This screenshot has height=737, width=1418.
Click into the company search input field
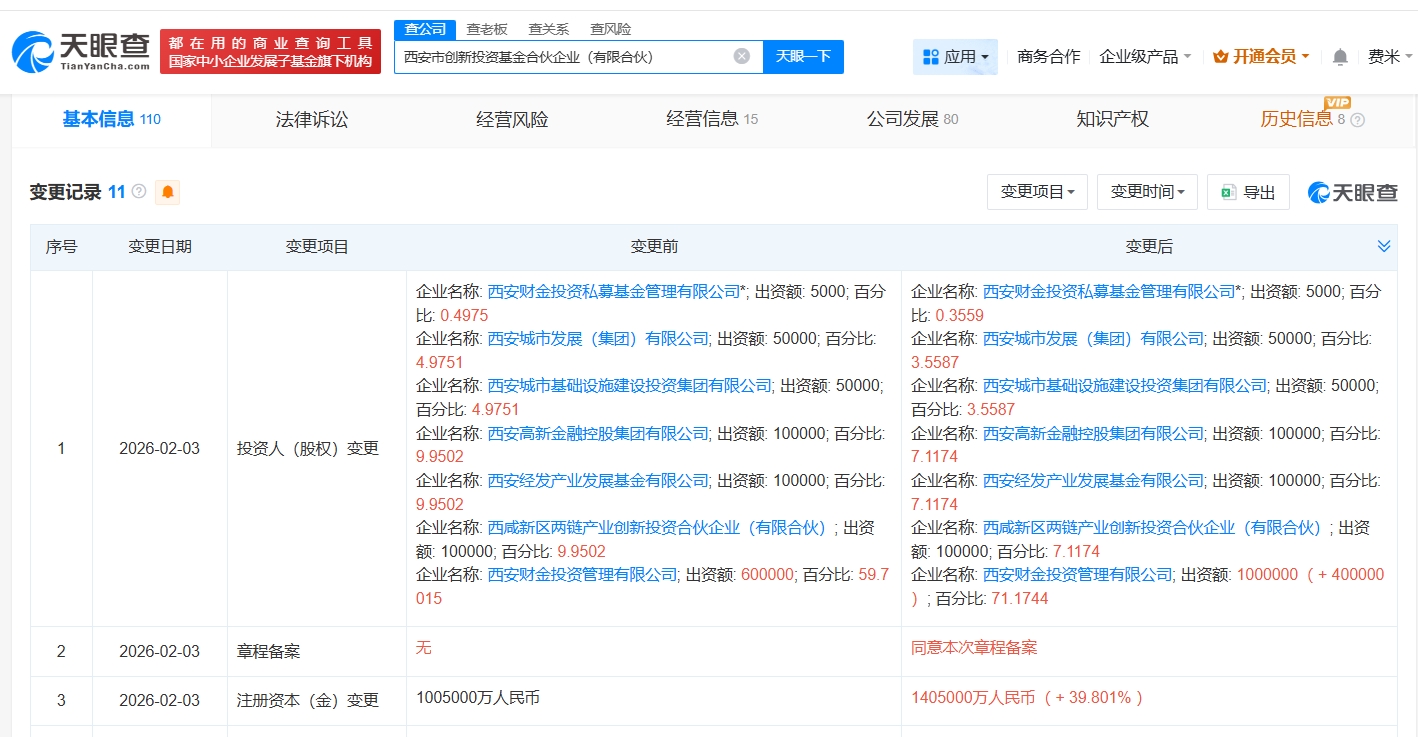point(565,57)
